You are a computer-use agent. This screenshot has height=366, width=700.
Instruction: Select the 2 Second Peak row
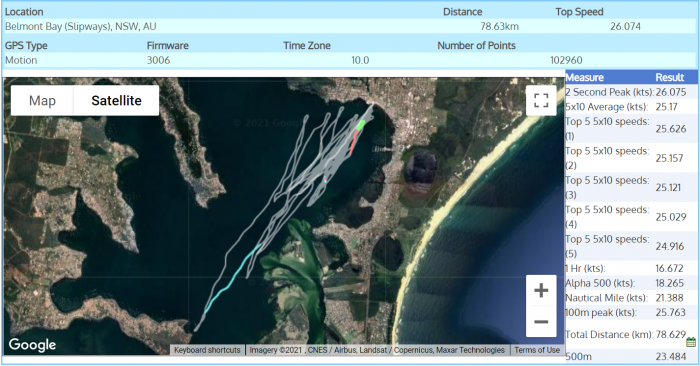[631, 92]
